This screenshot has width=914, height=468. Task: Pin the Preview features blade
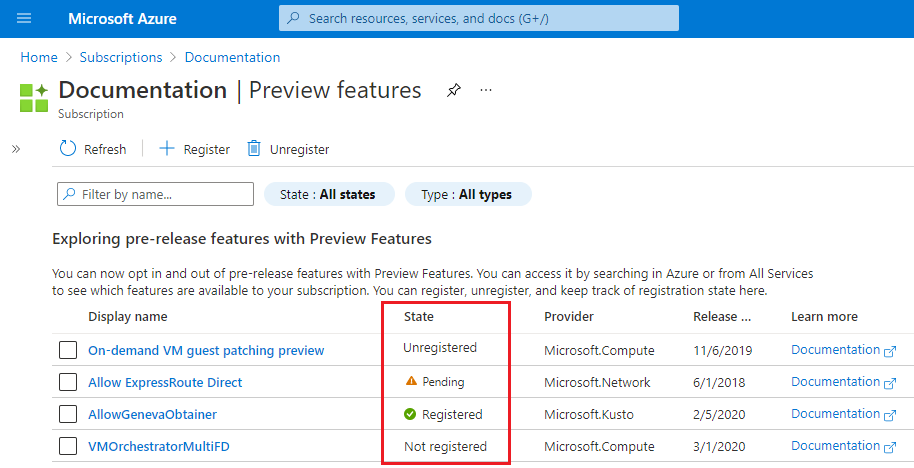(x=454, y=90)
